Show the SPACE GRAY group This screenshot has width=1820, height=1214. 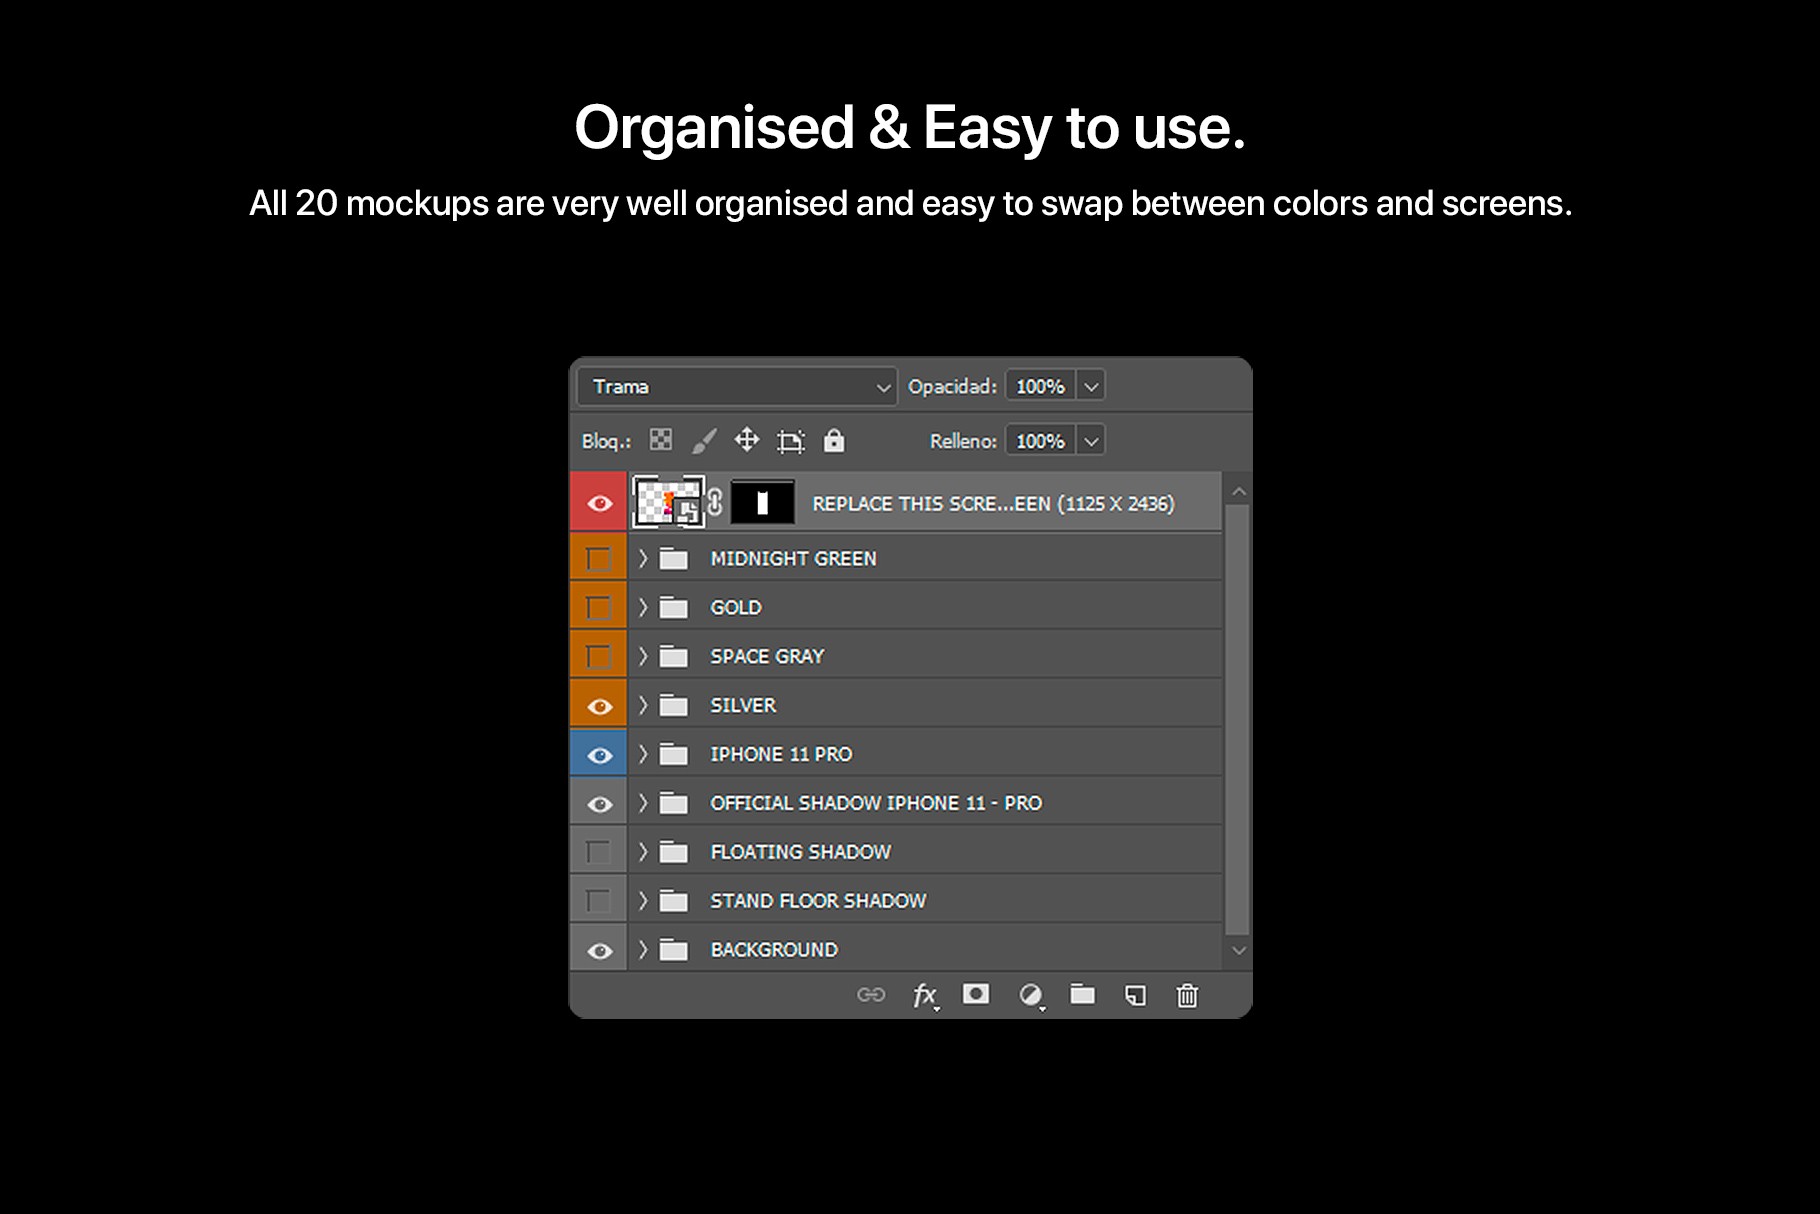coord(599,656)
